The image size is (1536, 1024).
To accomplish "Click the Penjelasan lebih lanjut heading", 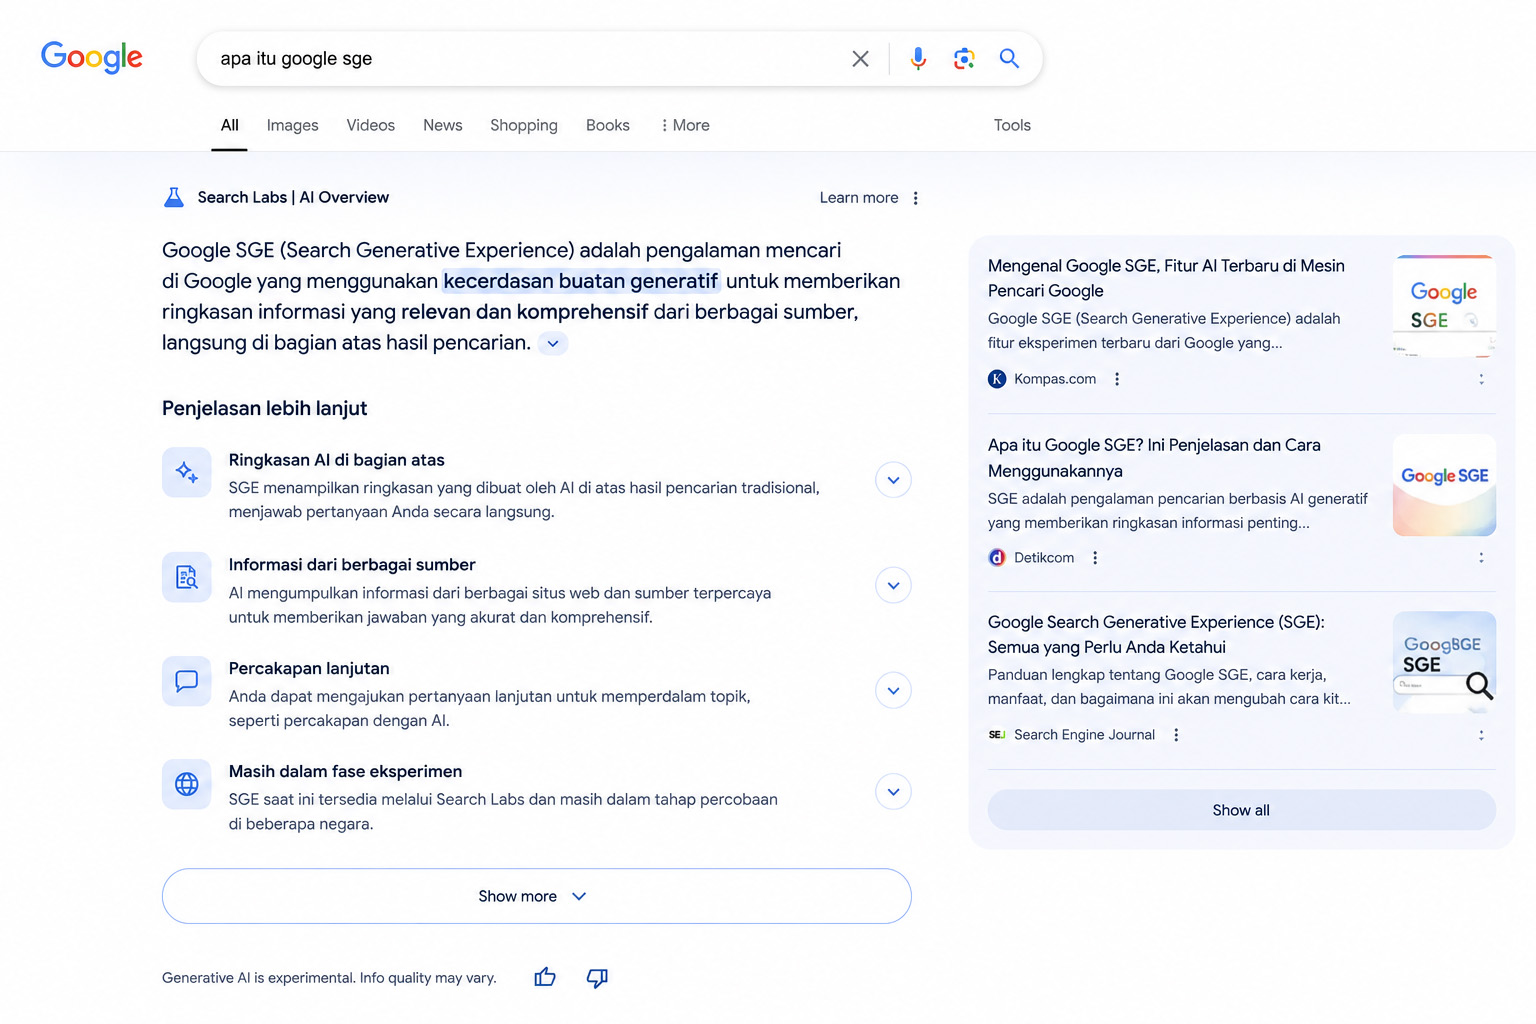I will (x=265, y=408).
